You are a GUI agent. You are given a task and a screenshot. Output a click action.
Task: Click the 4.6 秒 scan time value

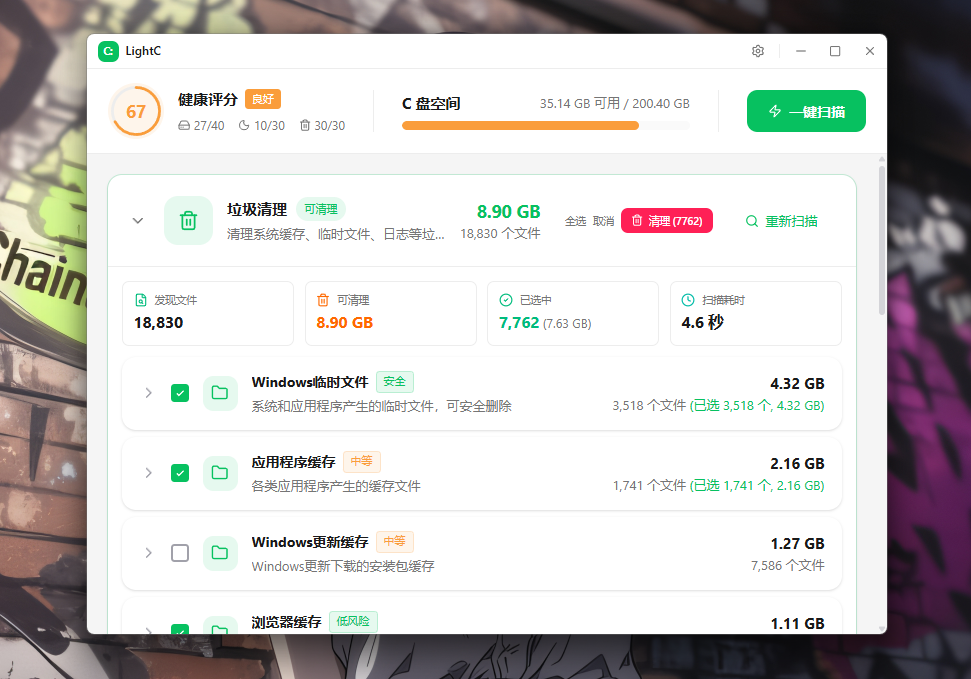tap(702, 323)
